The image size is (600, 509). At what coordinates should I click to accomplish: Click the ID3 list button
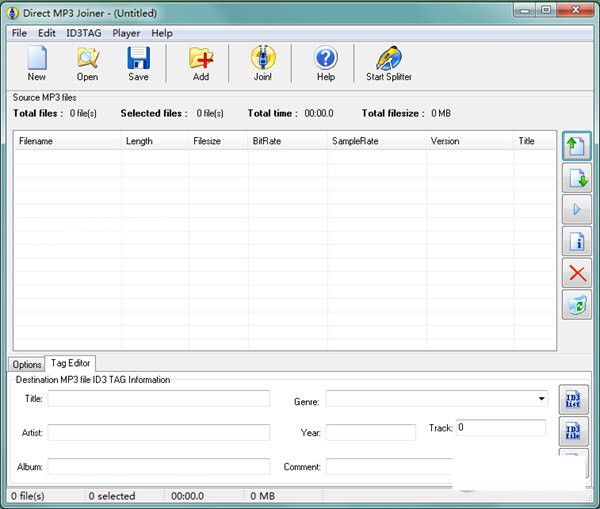click(x=573, y=400)
